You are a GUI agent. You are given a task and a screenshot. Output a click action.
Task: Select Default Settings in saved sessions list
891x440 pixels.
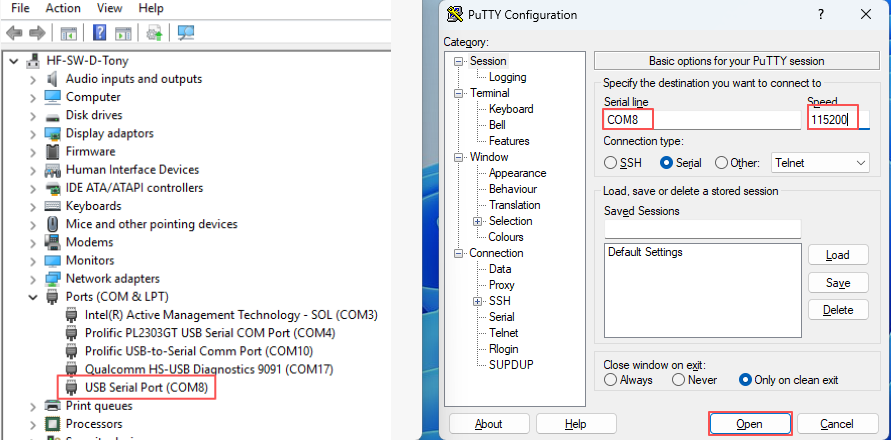point(645,253)
